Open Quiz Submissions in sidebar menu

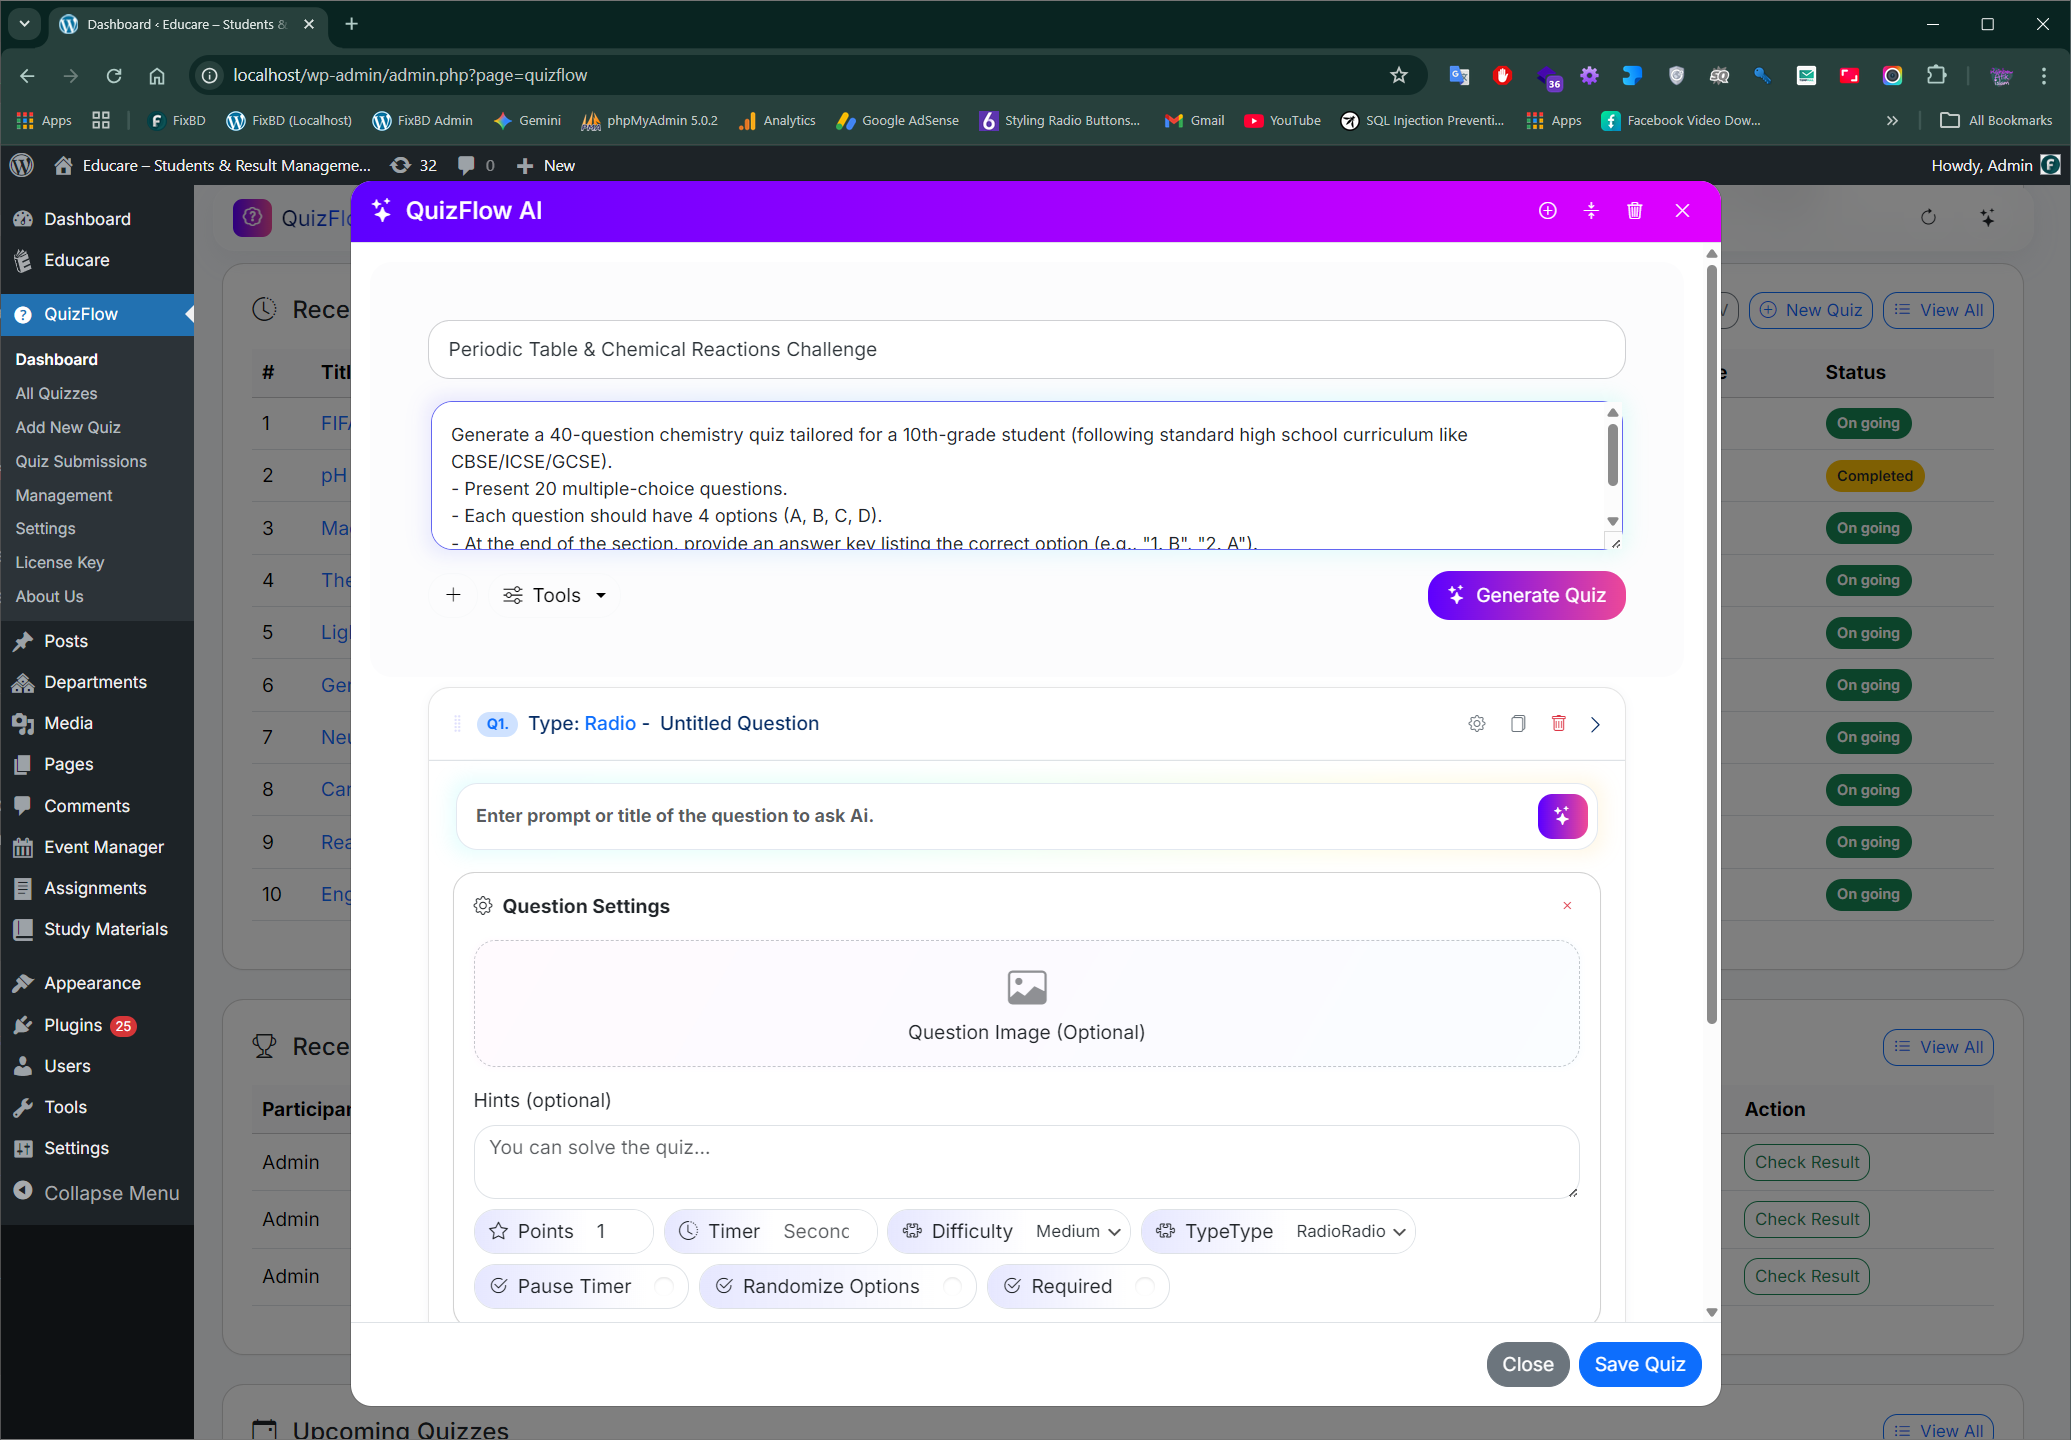(x=81, y=462)
